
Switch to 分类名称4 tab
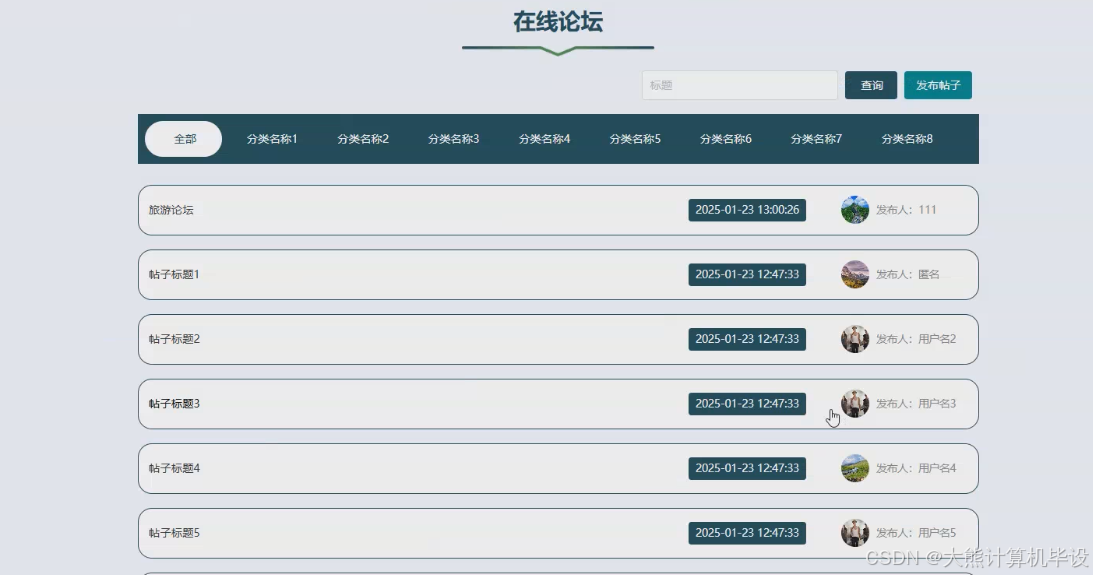544,139
